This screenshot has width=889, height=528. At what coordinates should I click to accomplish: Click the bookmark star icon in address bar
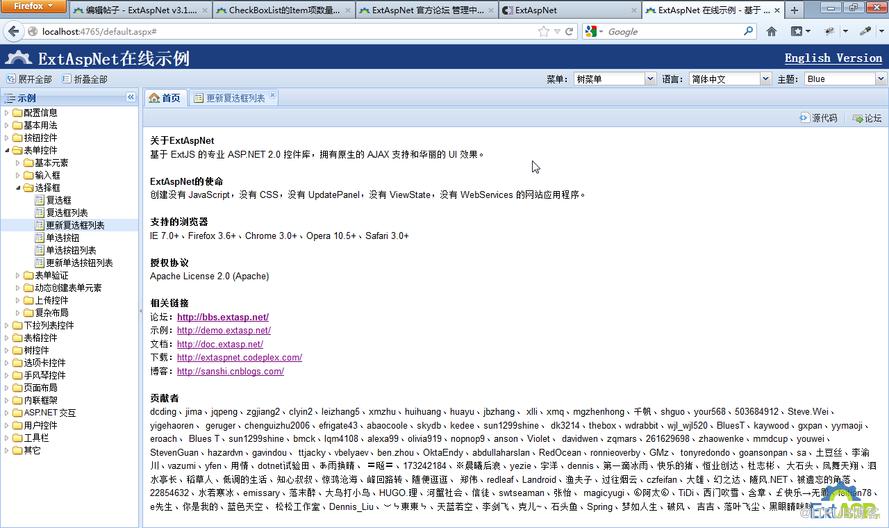point(544,32)
